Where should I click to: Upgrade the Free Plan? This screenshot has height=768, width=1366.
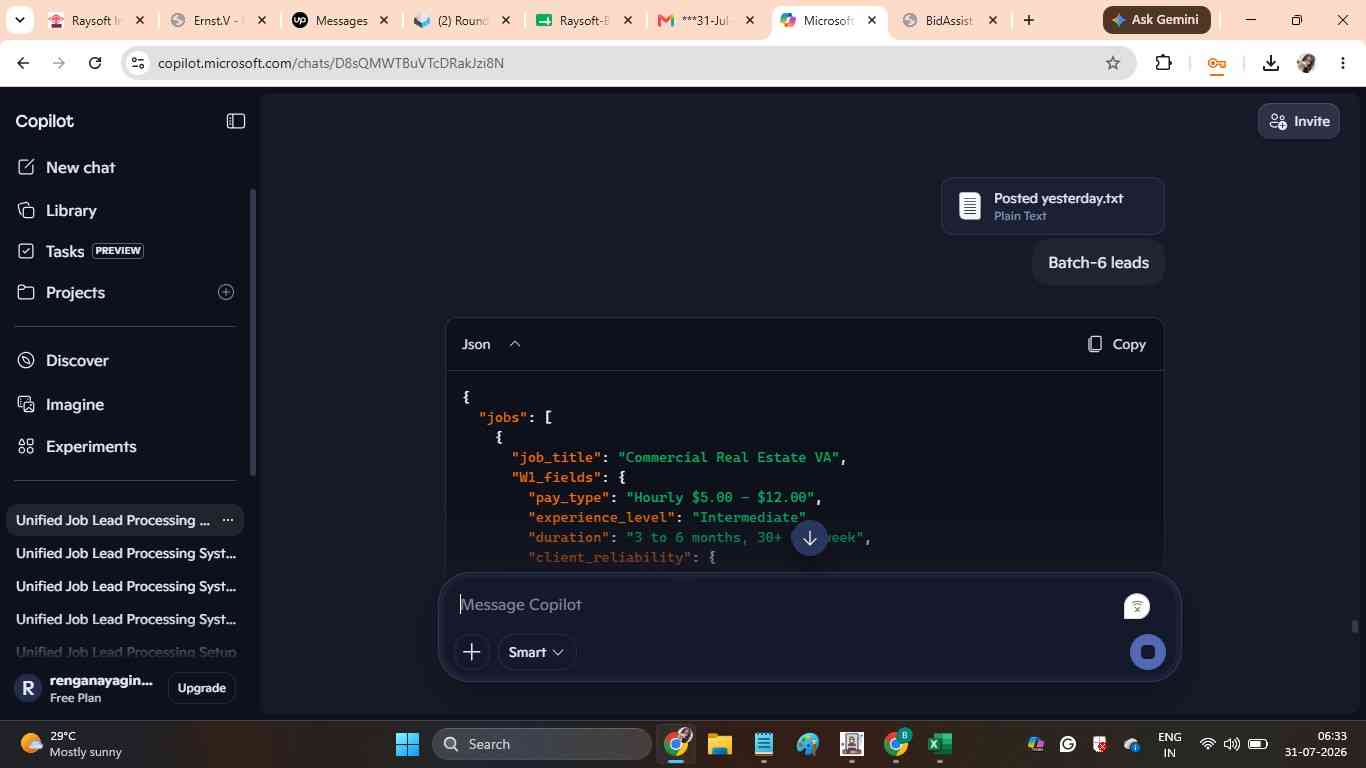point(201,688)
